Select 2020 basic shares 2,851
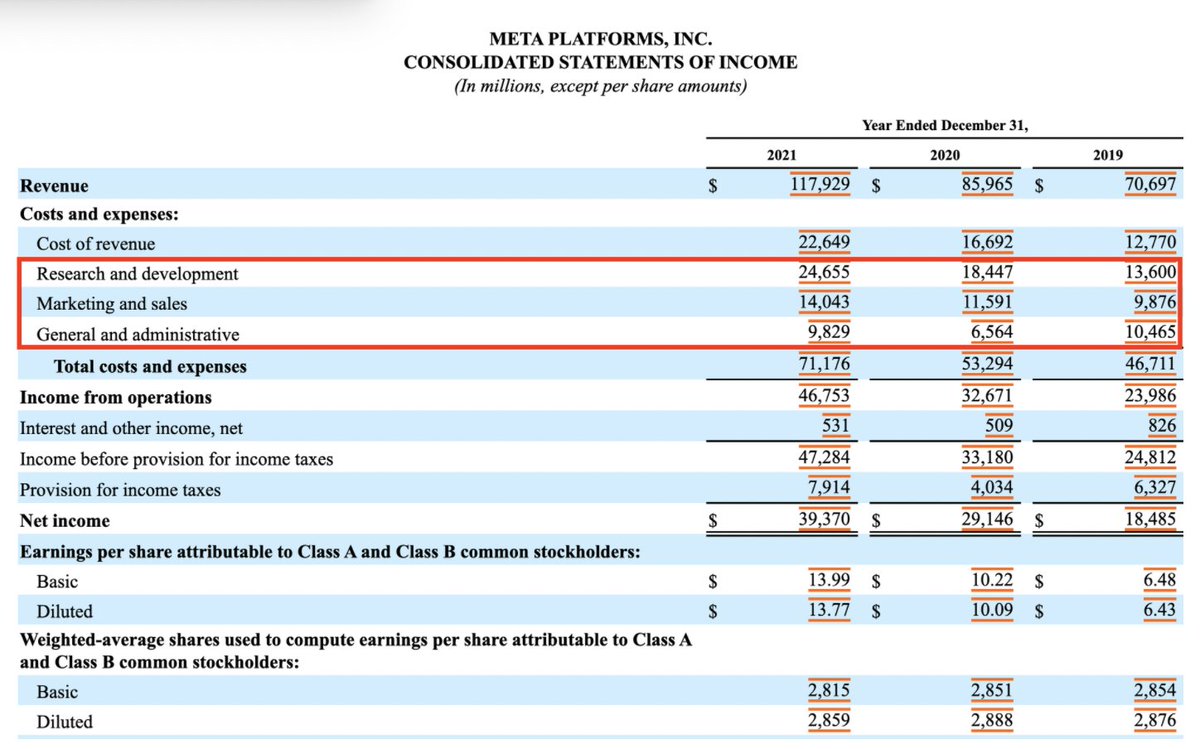This screenshot has height=749, width=1200. pyautogui.click(x=992, y=691)
